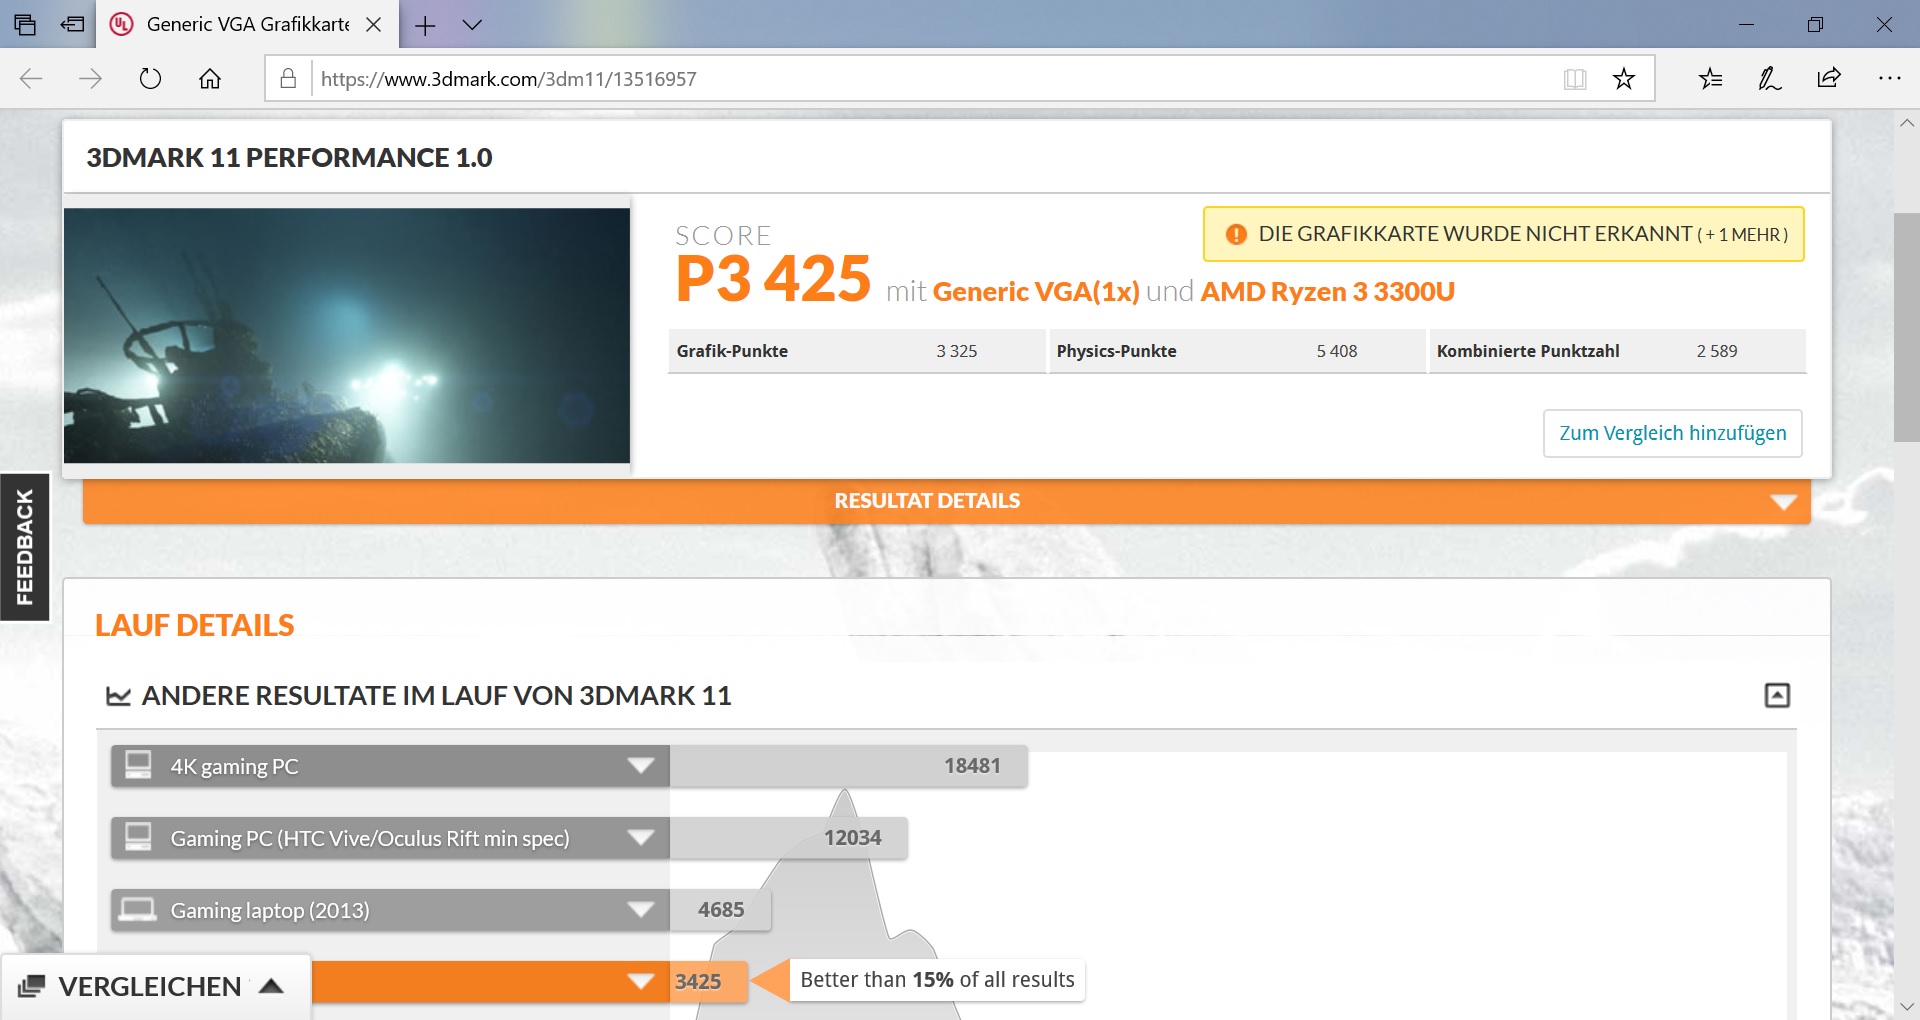Image resolution: width=1920 pixels, height=1020 pixels.
Task: Open the tabs you've set aside icon
Action: [25, 25]
